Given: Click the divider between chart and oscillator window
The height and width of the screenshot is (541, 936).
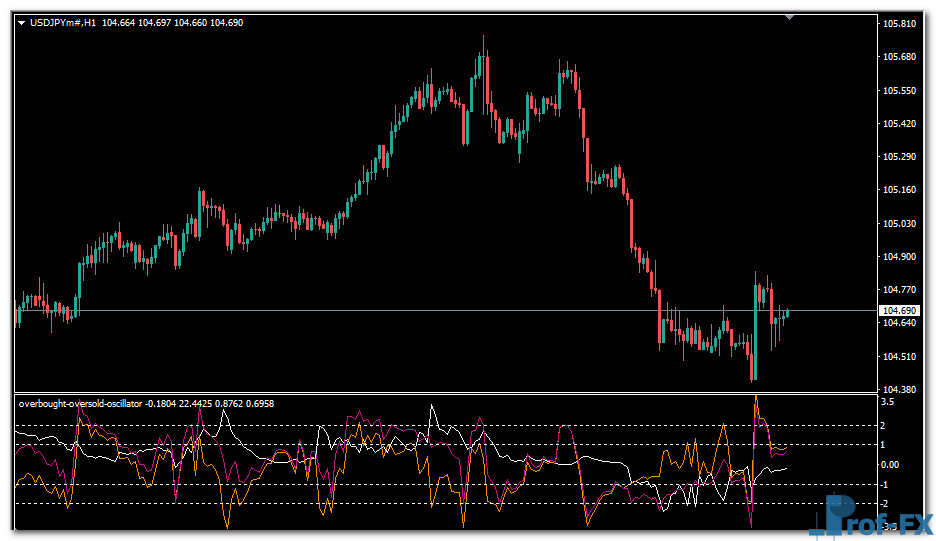Looking at the screenshot, I should click(x=440, y=393).
